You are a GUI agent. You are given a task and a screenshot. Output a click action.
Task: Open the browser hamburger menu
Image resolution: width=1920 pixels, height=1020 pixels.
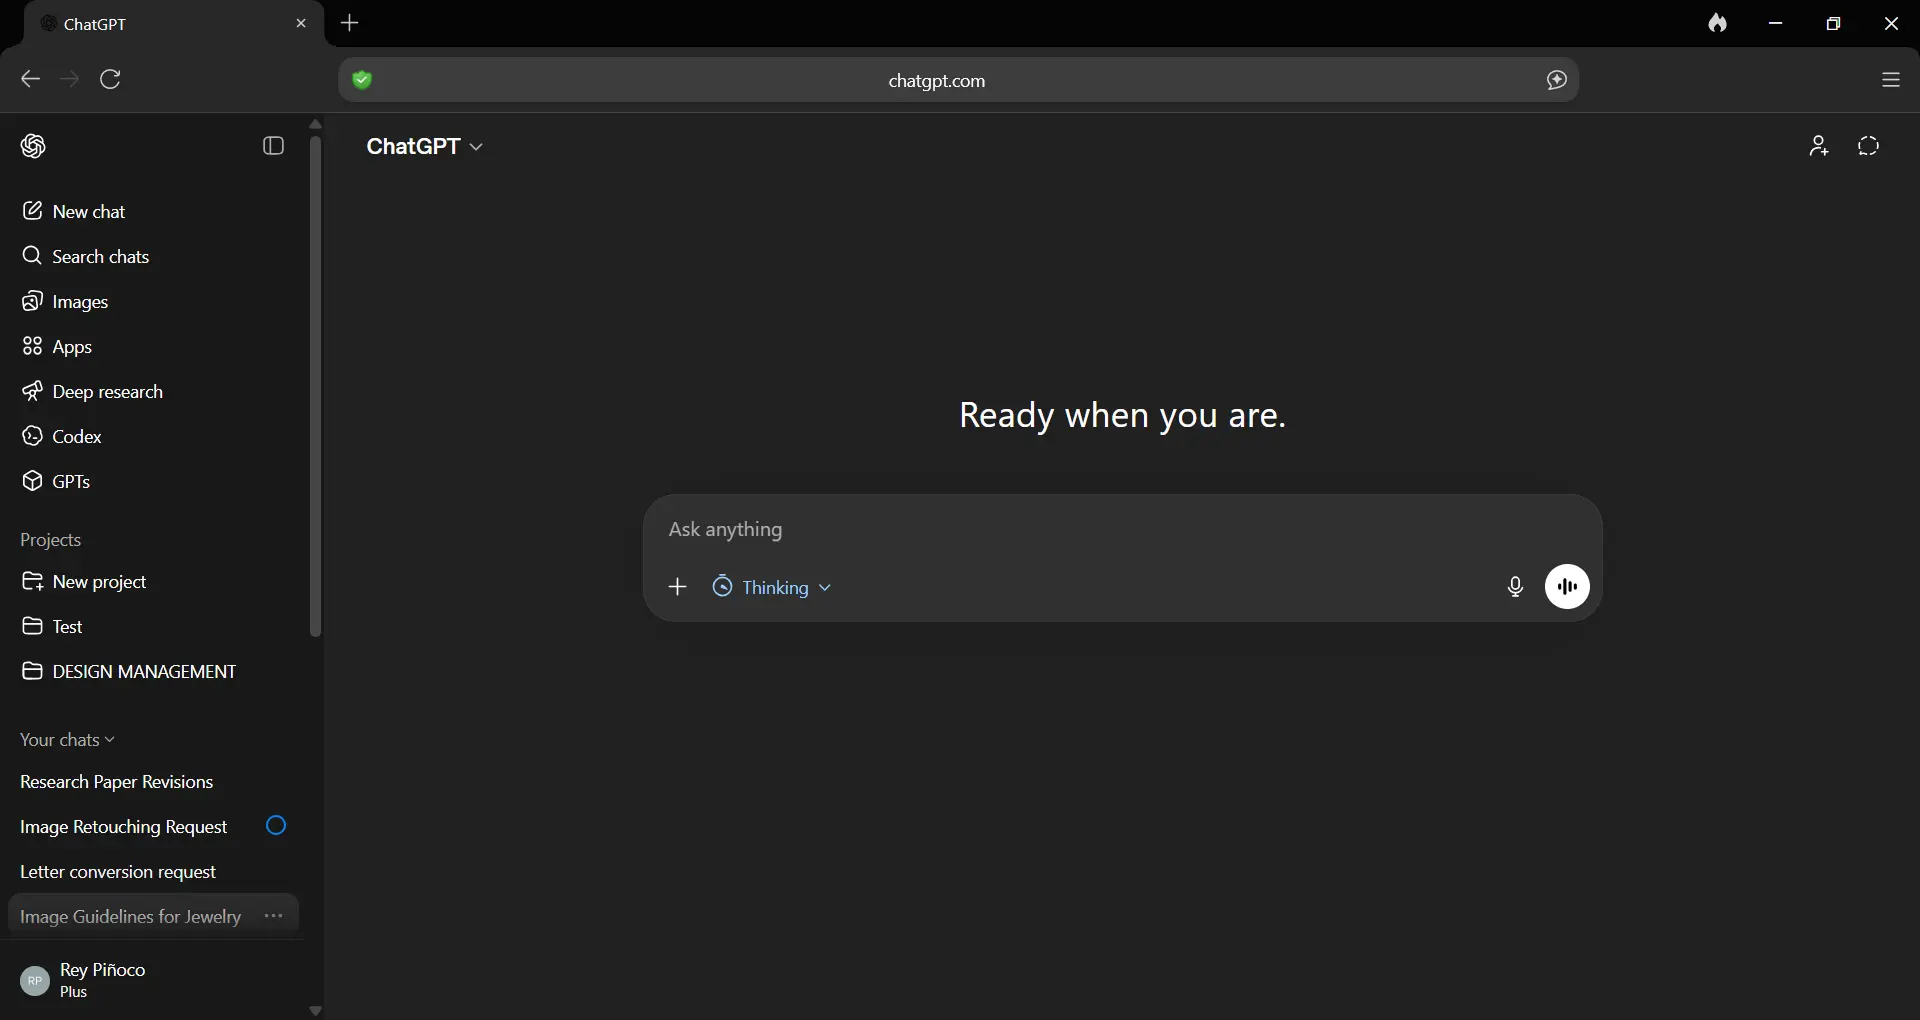[x=1890, y=80]
